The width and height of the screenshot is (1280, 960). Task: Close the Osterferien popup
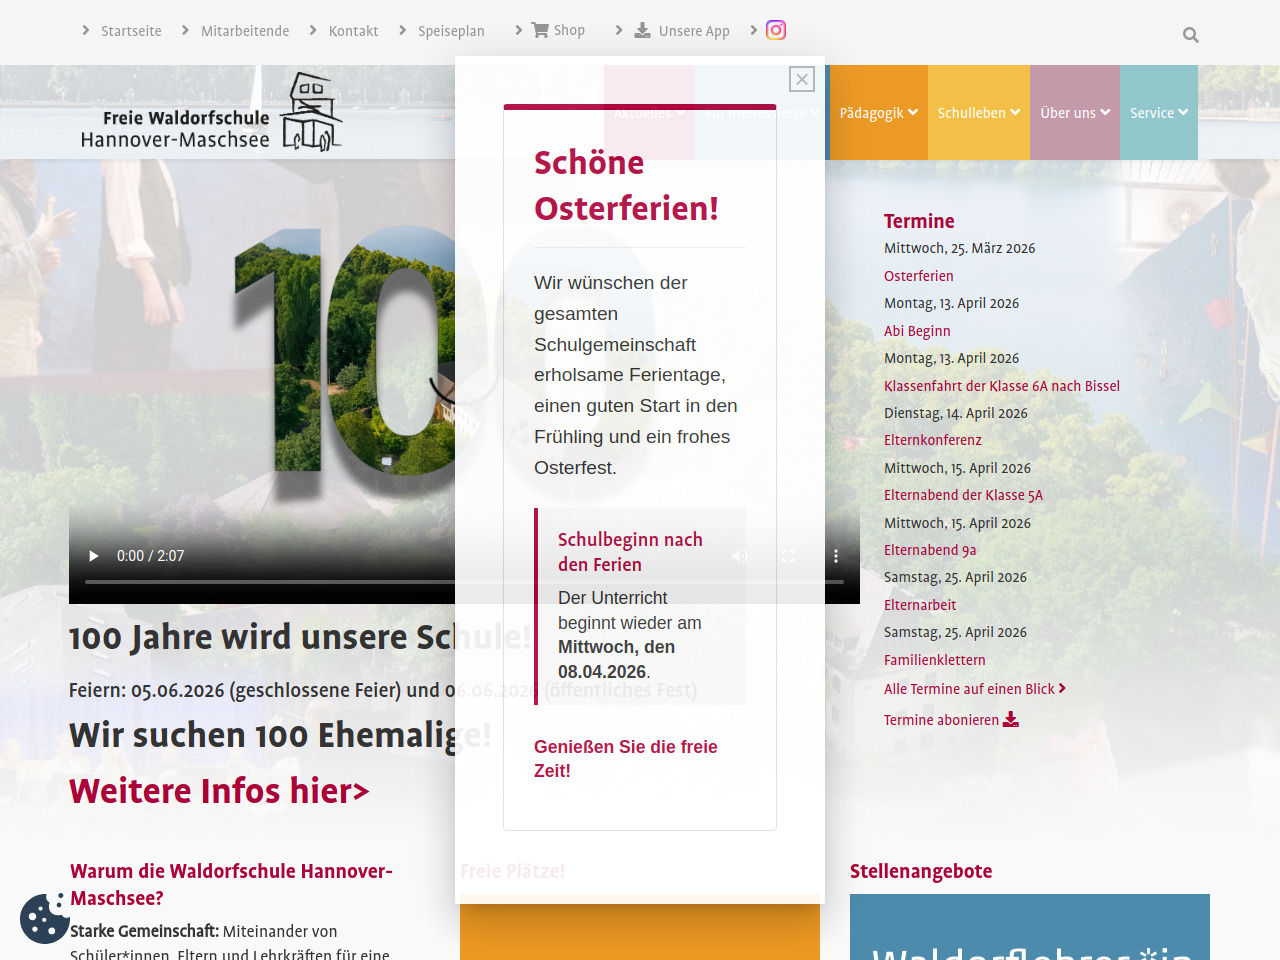[x=802, y=79]
